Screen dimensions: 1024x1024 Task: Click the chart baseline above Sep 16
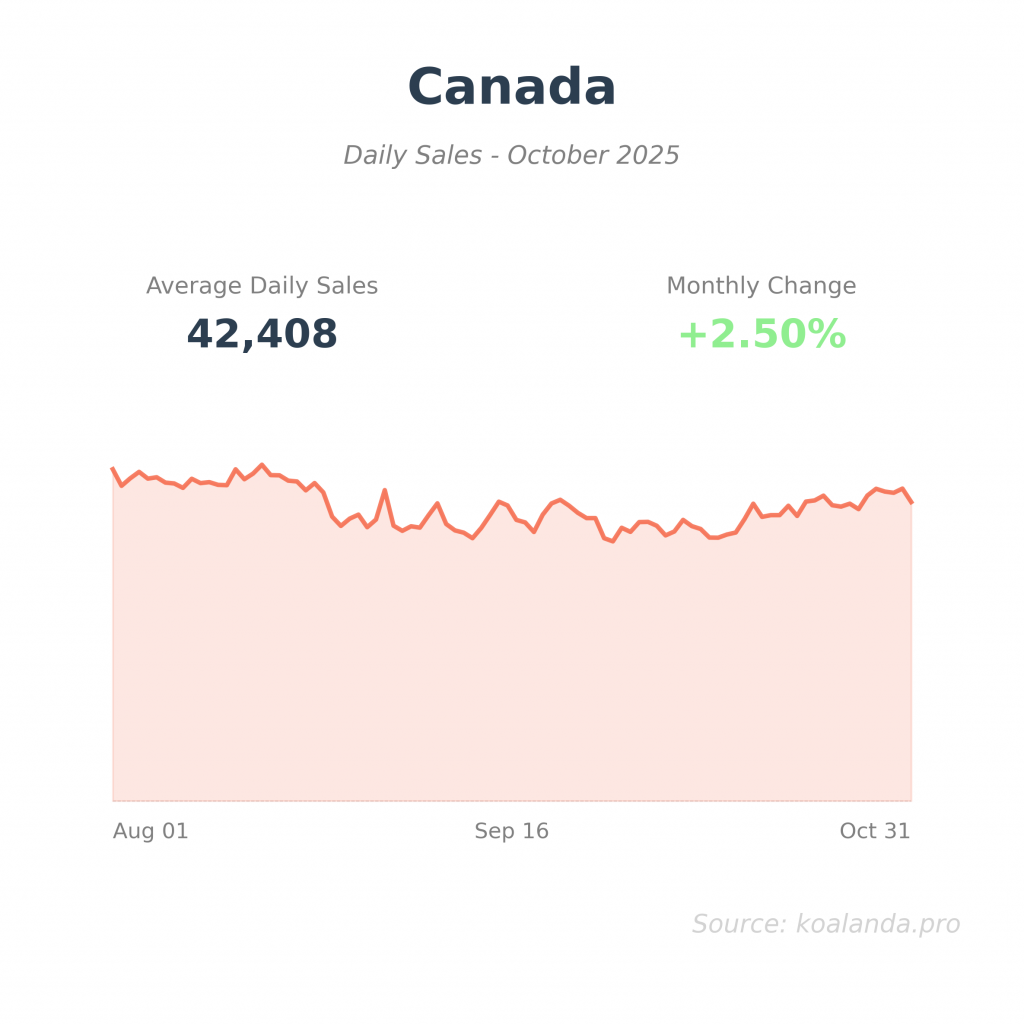coord(511,800)
